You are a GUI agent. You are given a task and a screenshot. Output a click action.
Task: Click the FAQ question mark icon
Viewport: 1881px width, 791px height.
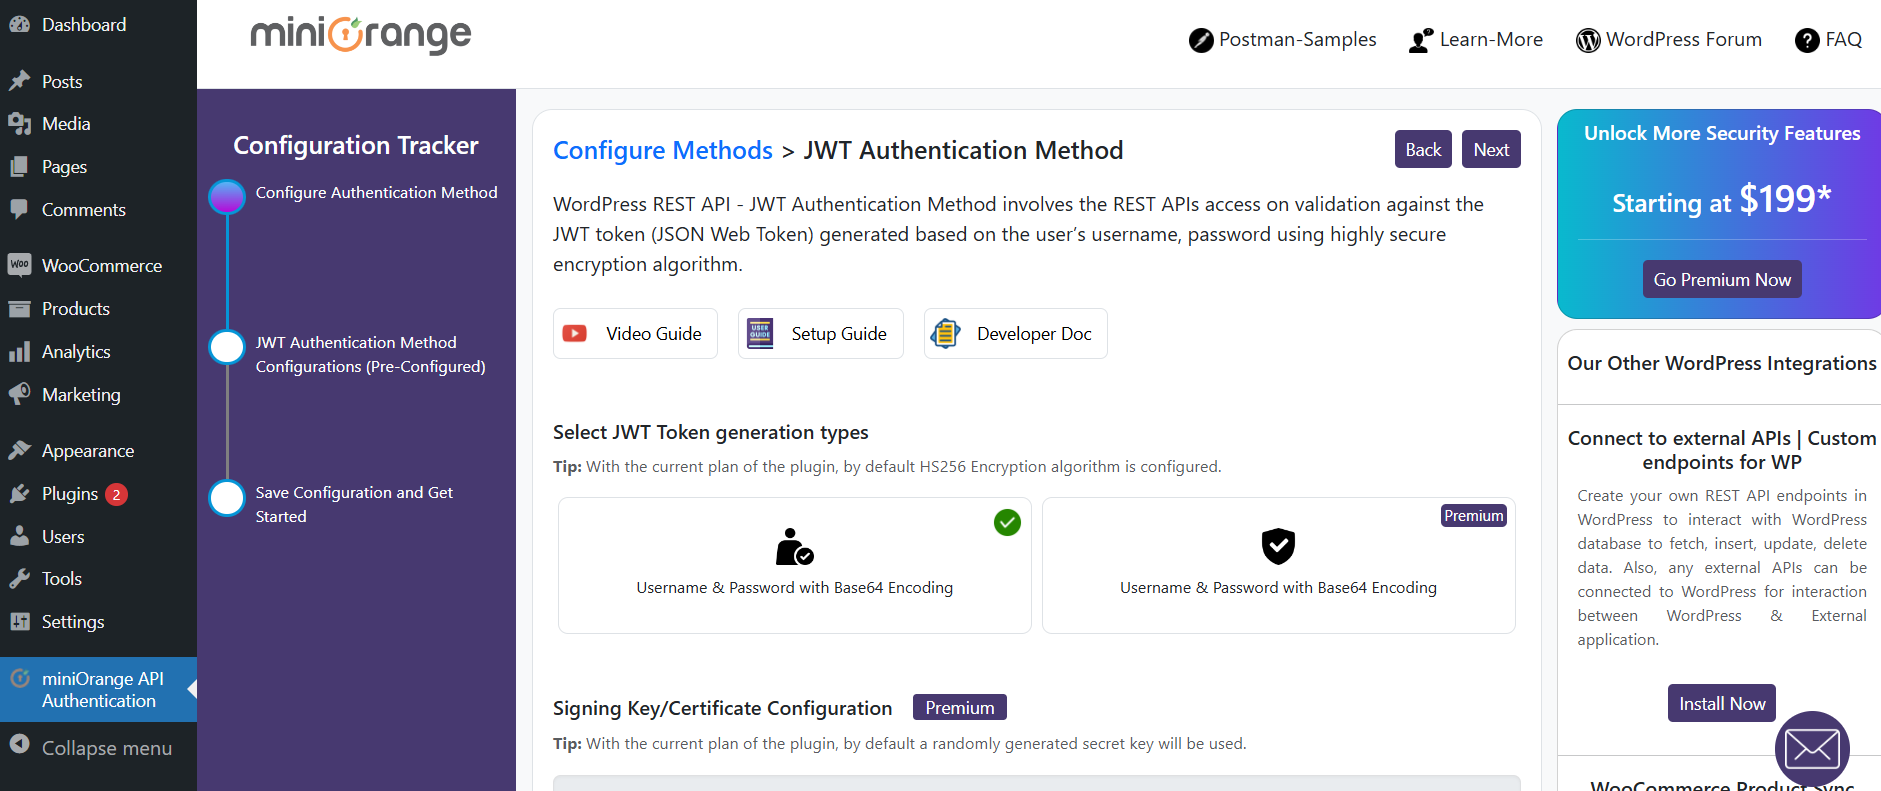(1807, 41)
